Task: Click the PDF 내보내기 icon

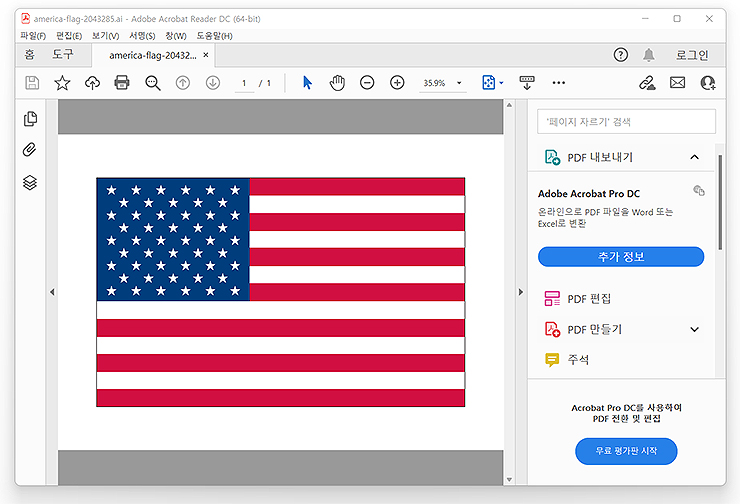Action: [552, 157]
